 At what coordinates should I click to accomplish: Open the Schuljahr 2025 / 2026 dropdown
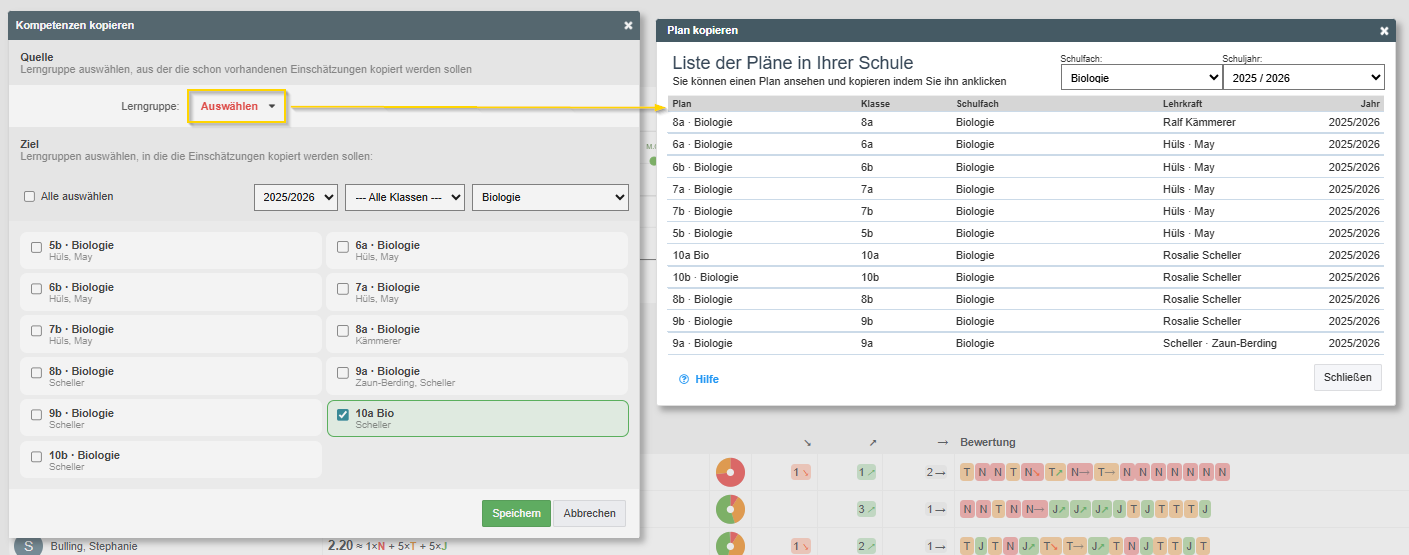point(1302,78)
